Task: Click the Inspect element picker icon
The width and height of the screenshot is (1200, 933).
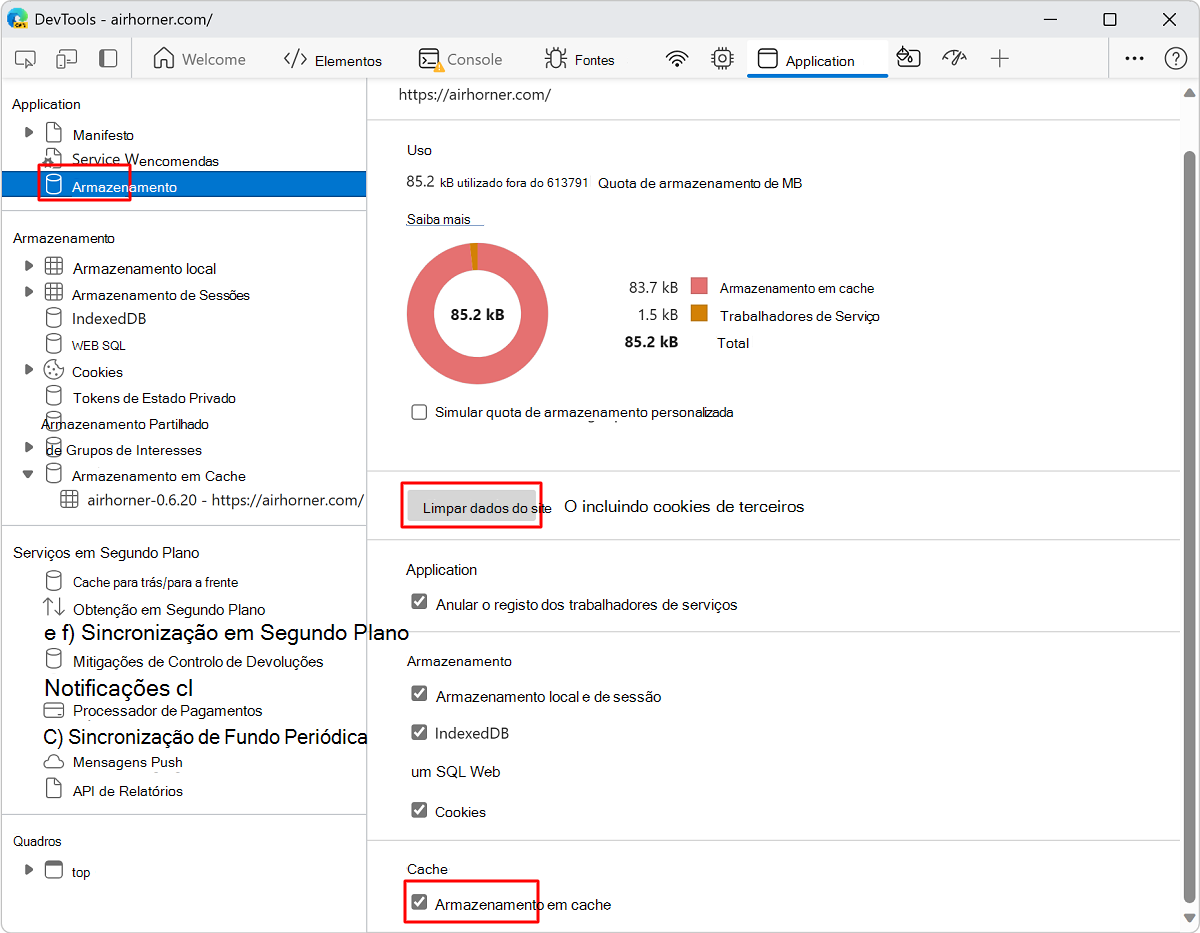Action: 26,59
